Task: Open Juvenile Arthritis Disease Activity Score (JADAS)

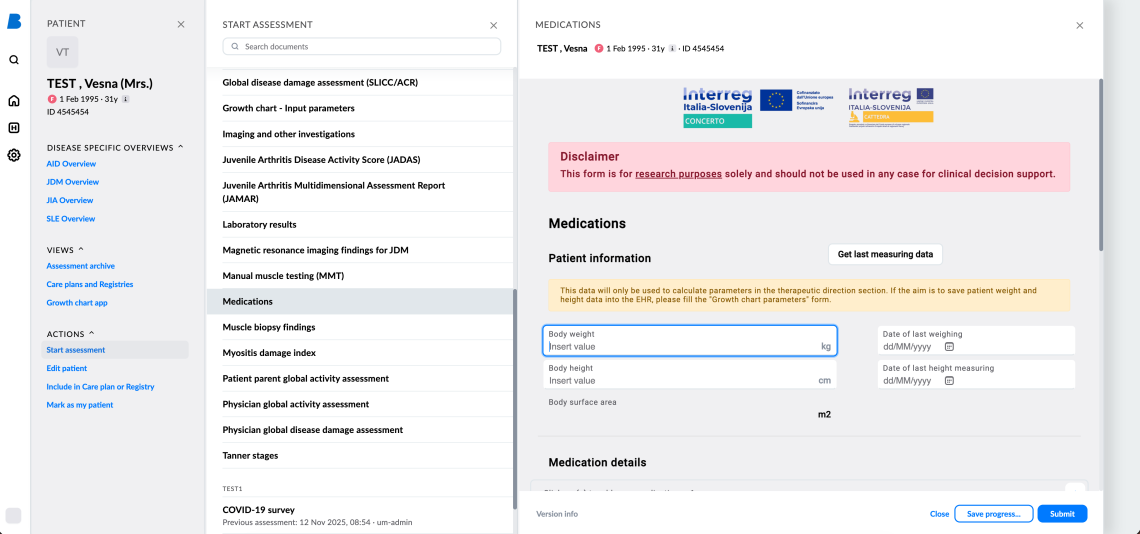Action: pos(360,160)
